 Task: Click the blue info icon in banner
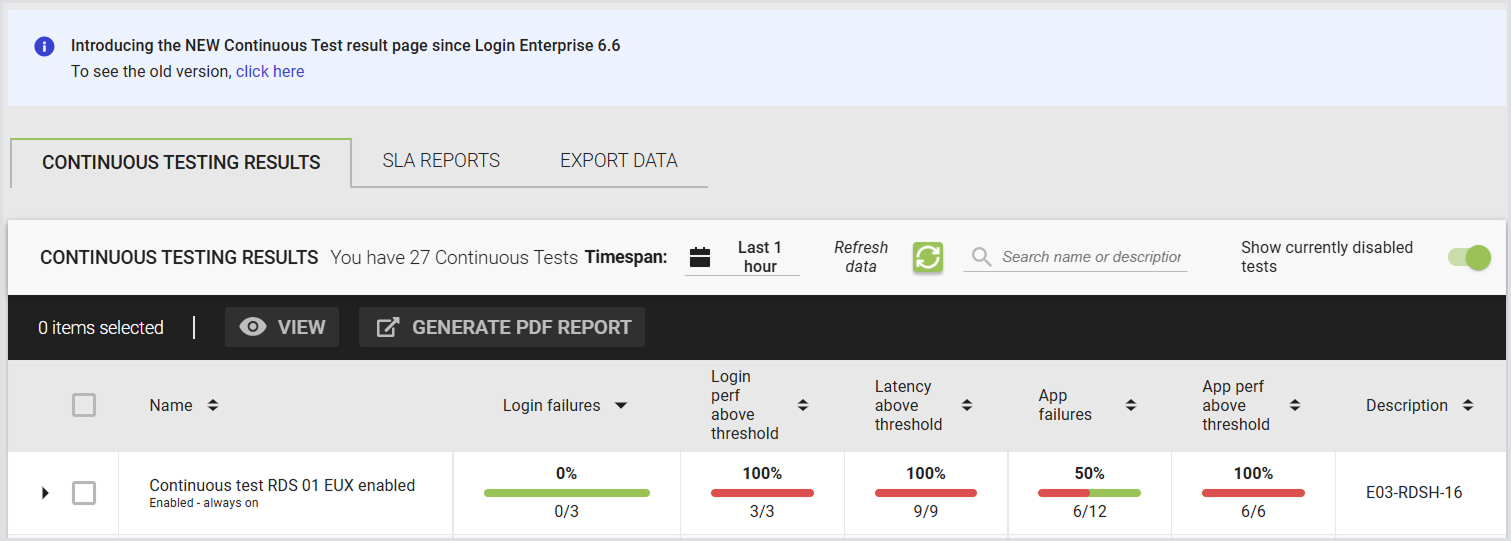(x=44, y=46)
